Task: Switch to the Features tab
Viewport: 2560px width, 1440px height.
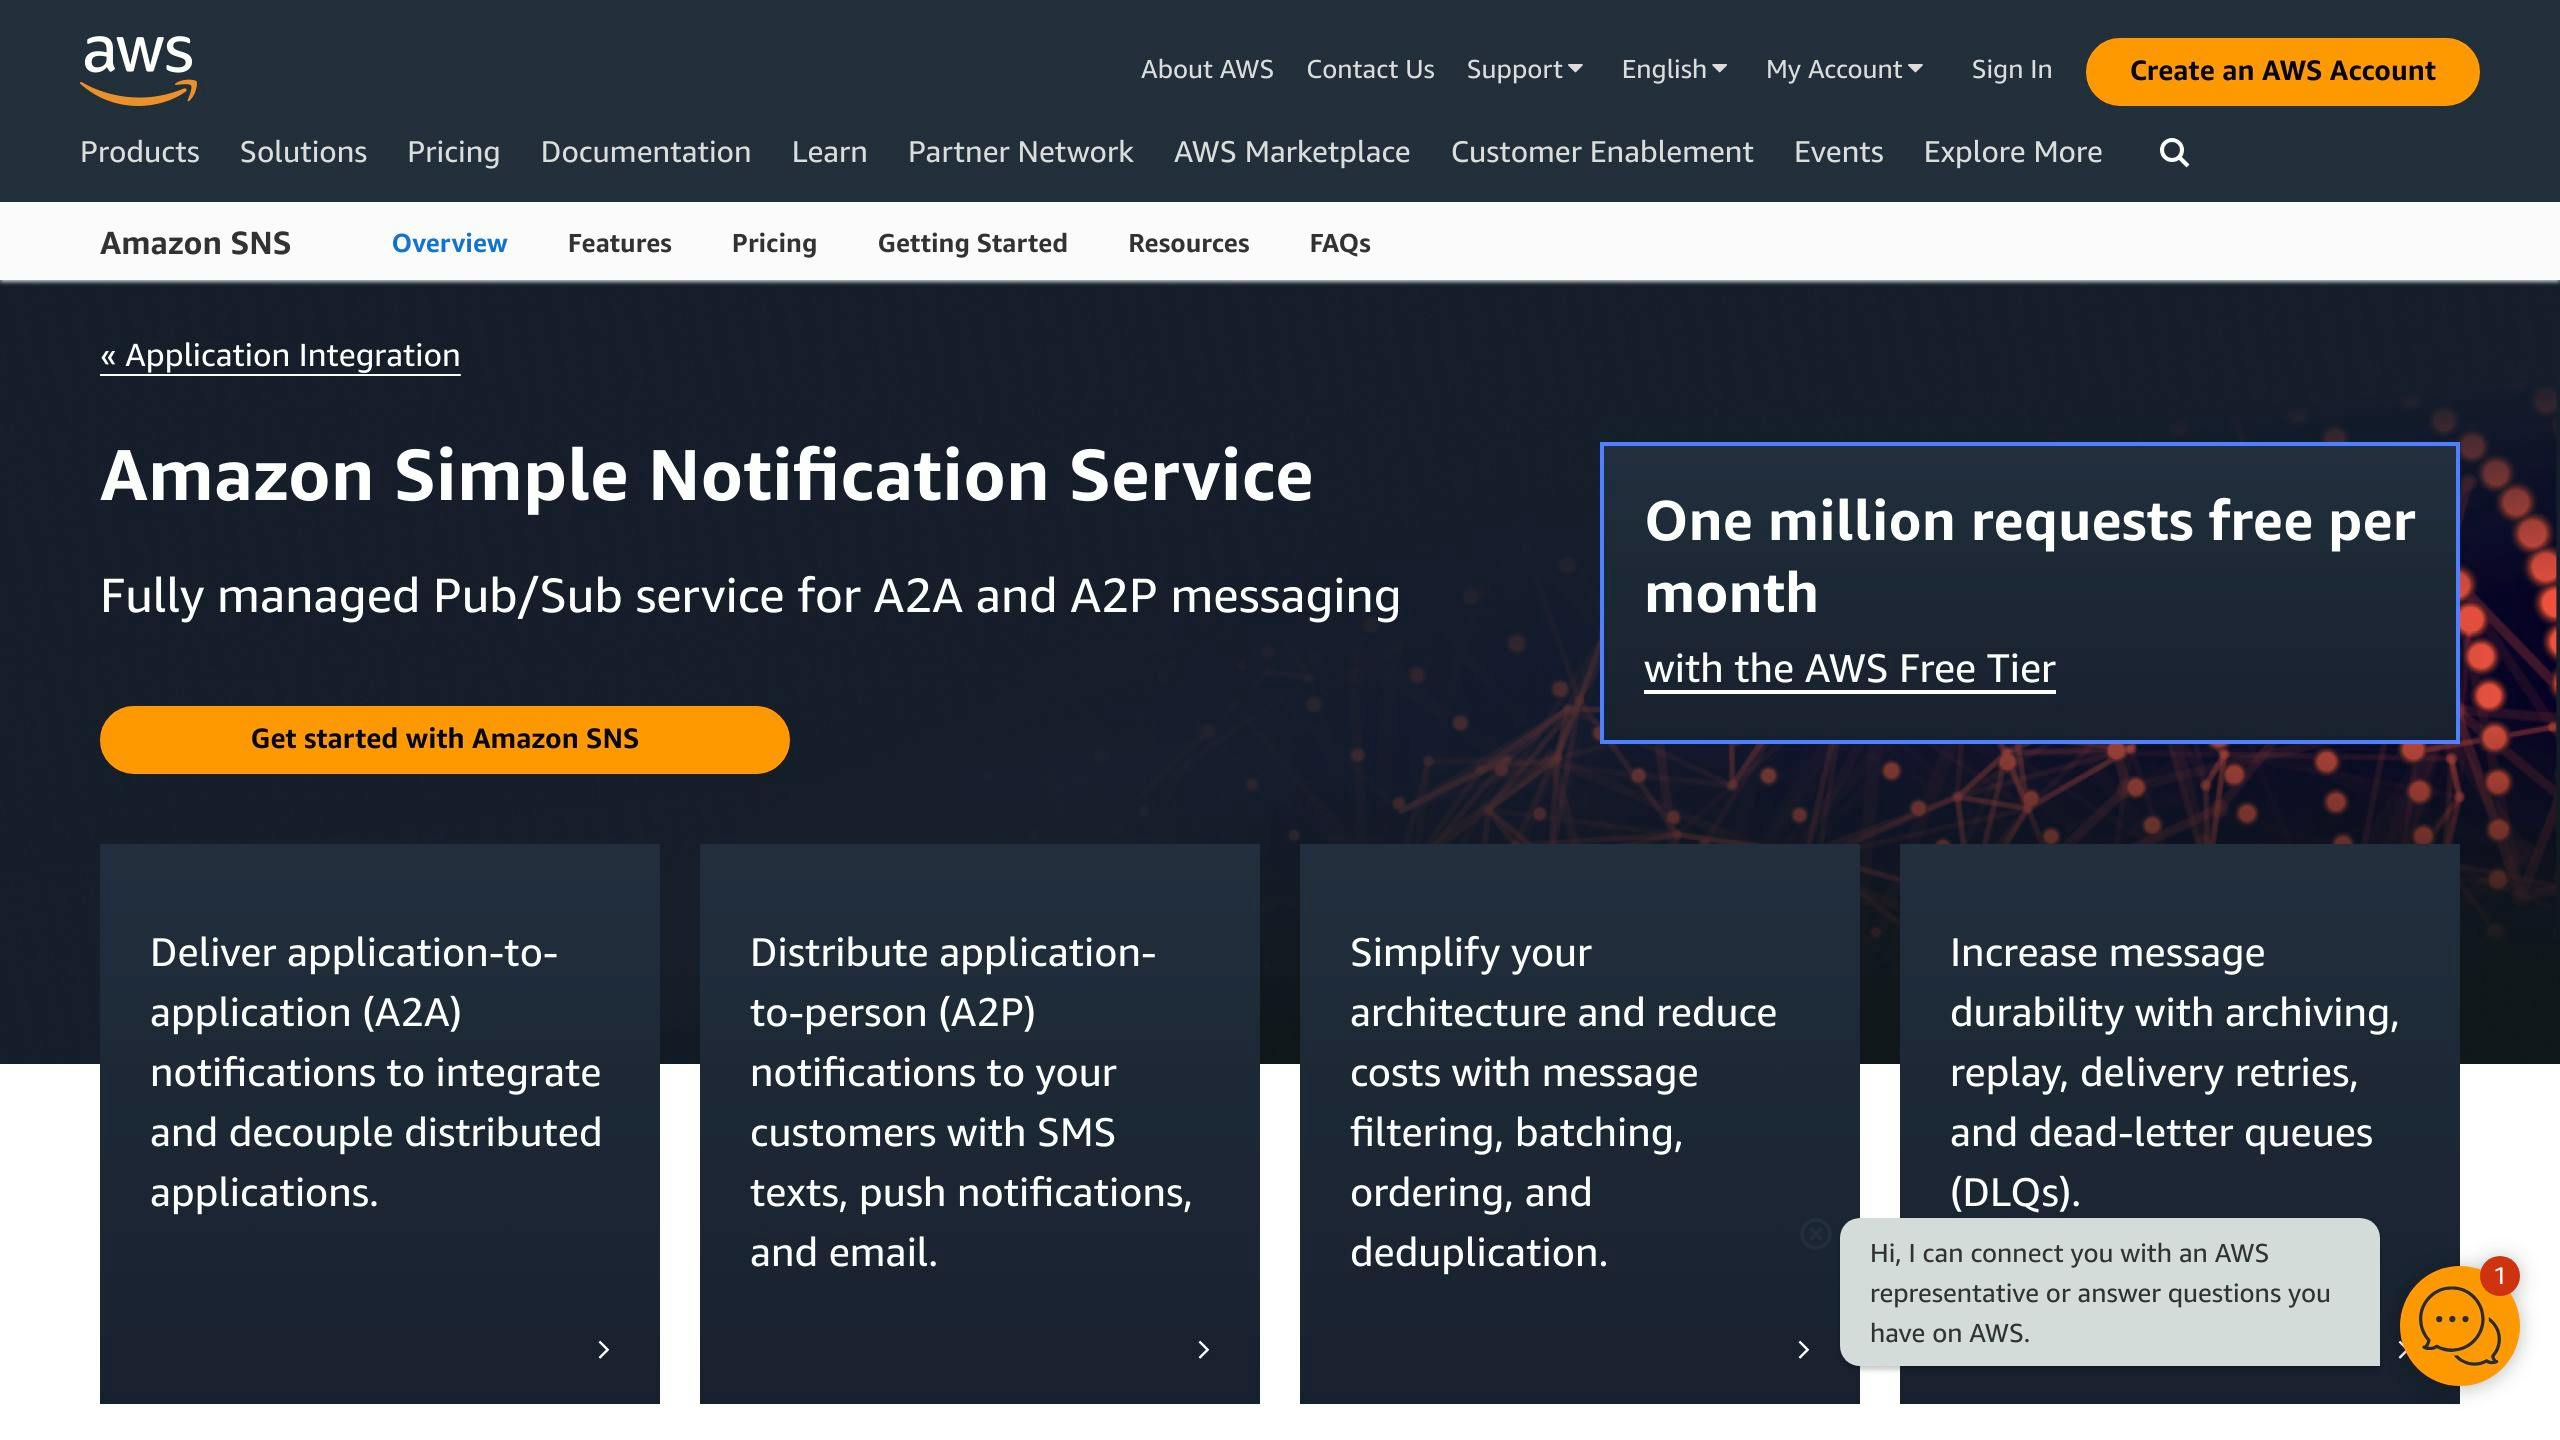Action: (x=619, y=243)
